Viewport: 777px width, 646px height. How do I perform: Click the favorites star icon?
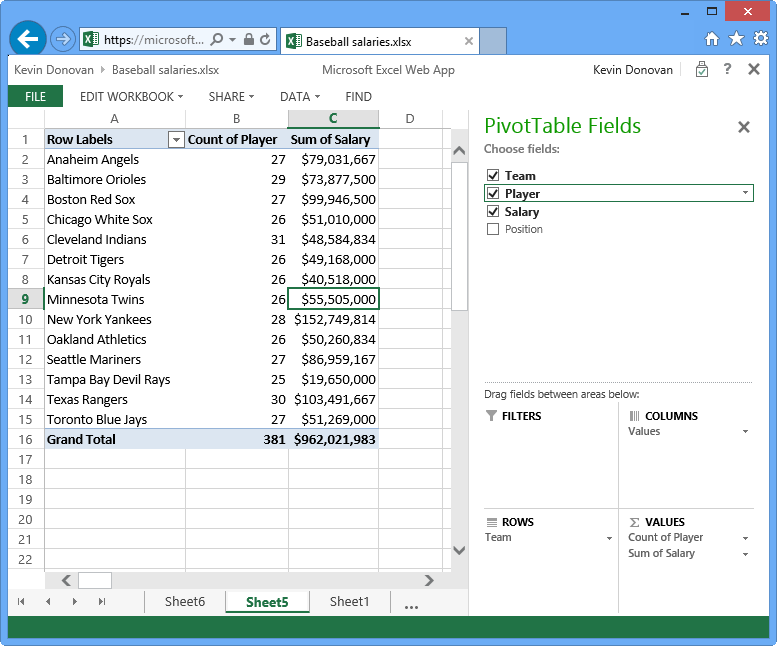coord(736,39)
